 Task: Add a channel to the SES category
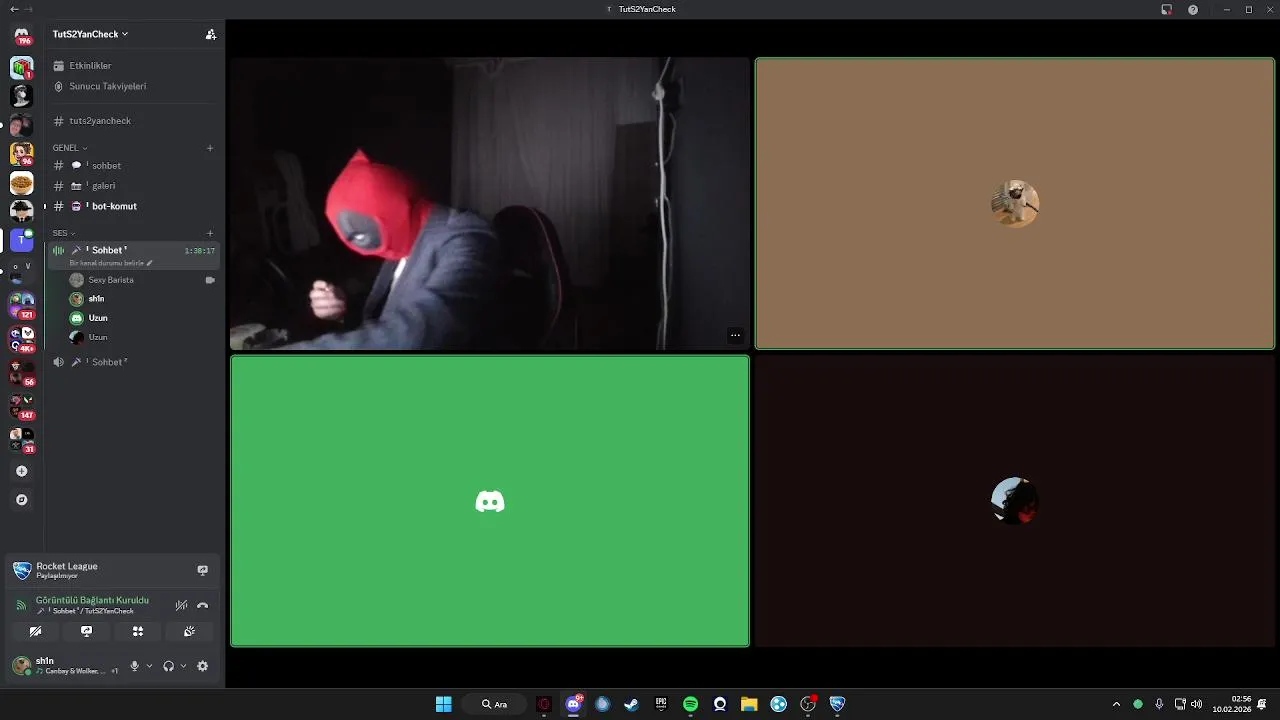[x=210, y=233]
